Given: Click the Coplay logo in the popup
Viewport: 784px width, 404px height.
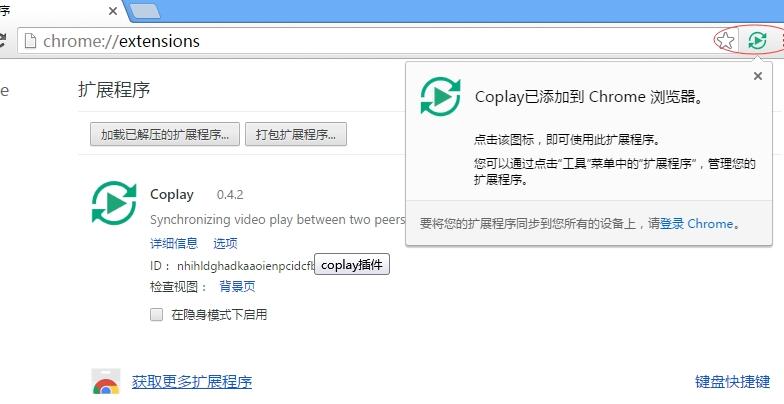Looking at the screenshot, I should (440, 96).
